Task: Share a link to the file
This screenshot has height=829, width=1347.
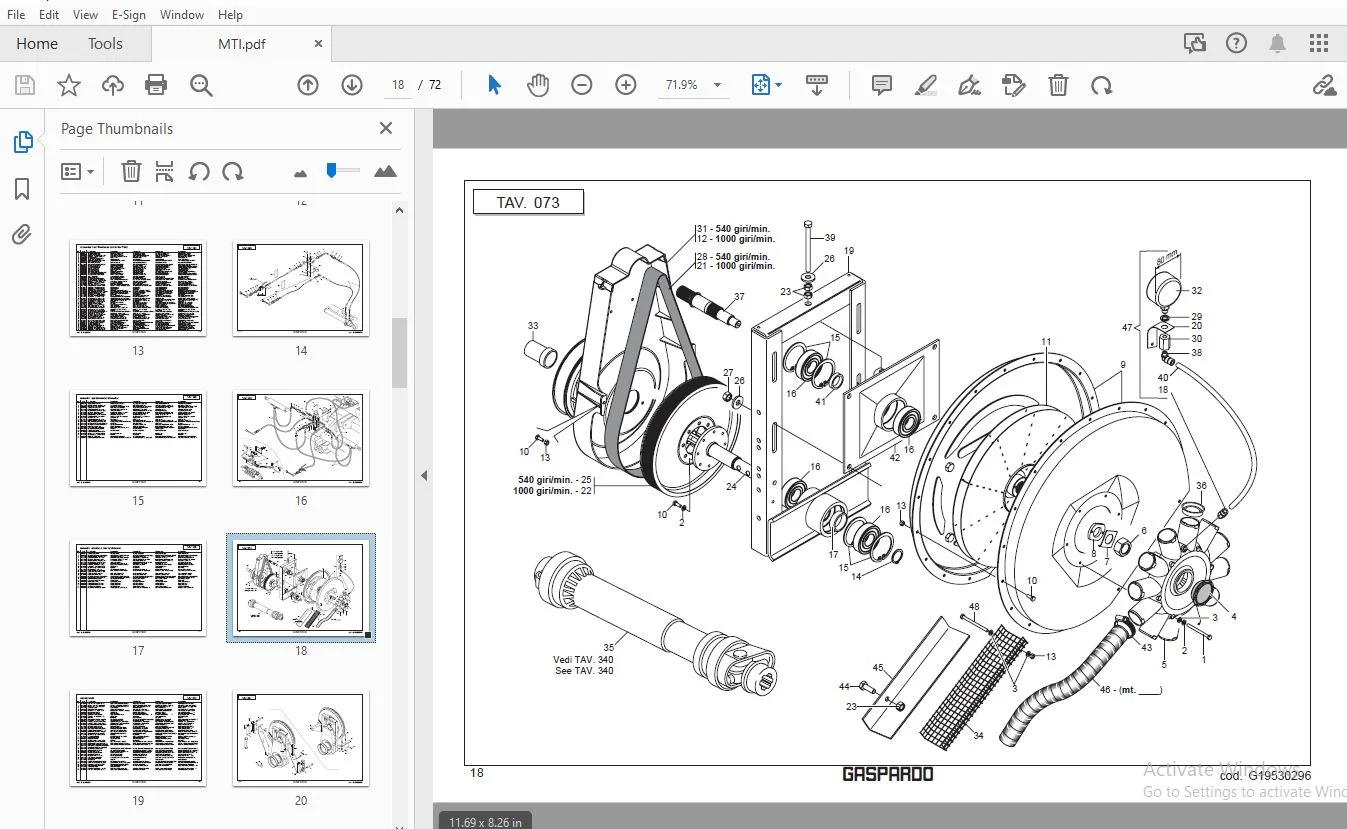Action: 1325,86
